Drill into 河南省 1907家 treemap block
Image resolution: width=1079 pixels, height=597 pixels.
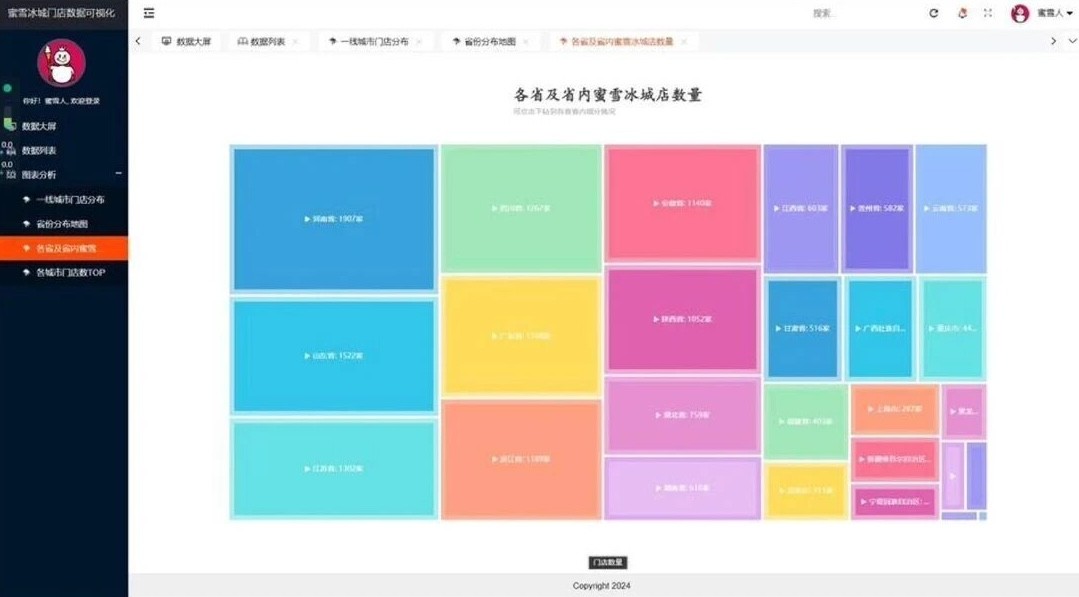click(334, 219)
